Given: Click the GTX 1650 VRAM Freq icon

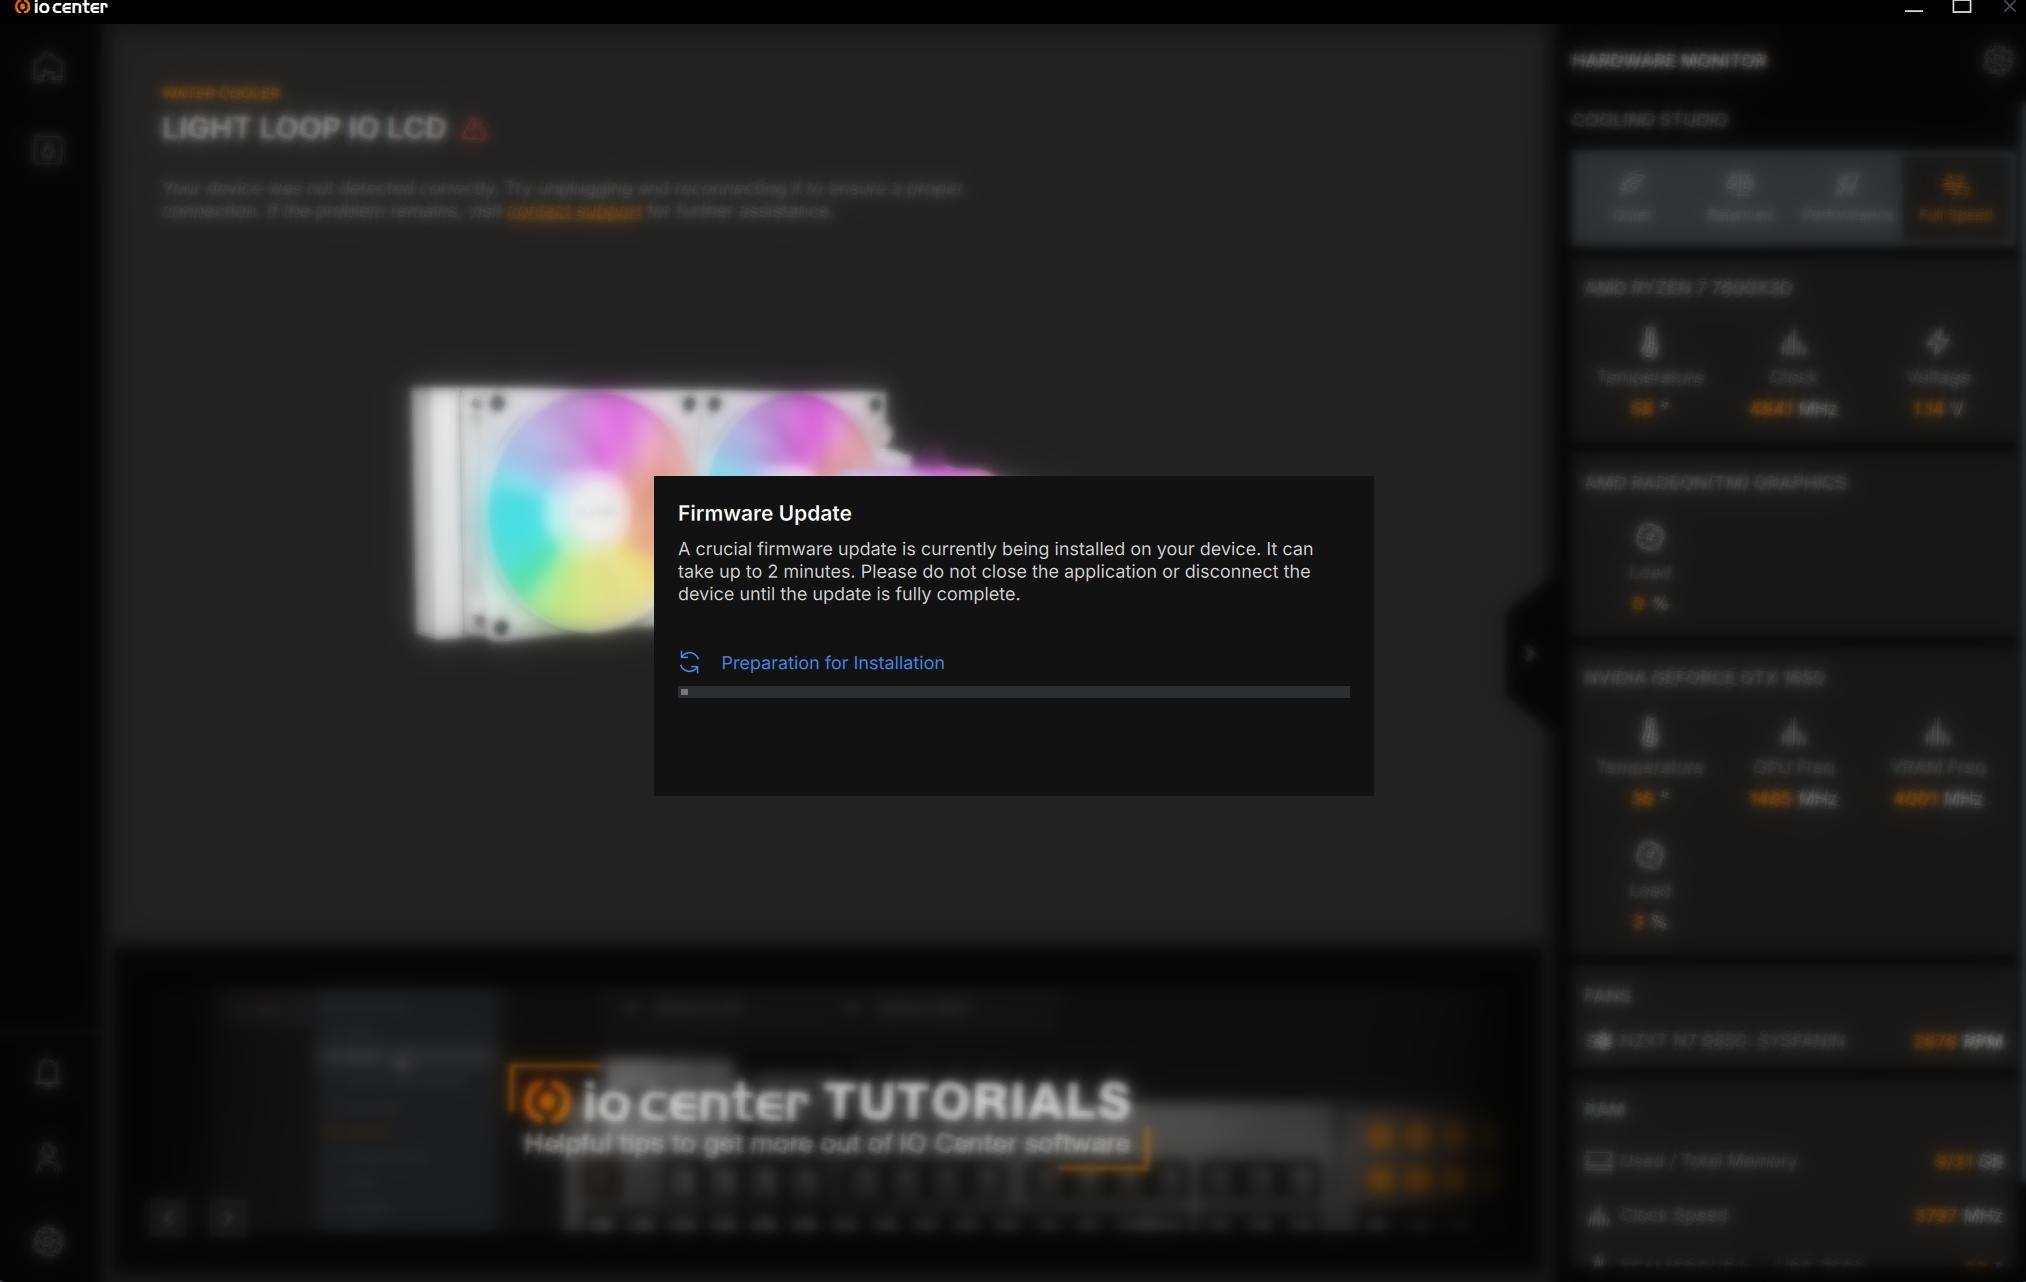Looking at the screenshot, I should click(x=1937, y=733).
